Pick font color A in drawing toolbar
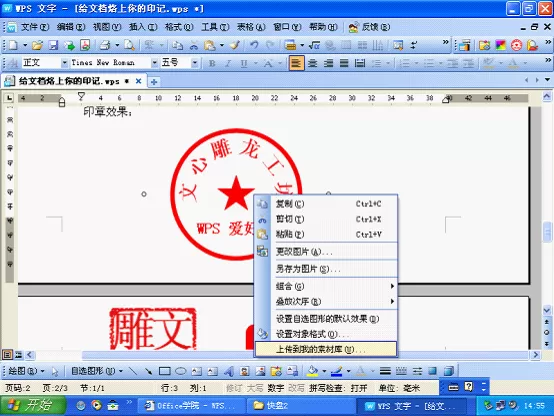This screenshot has width=554, height=416. [x=361, y=371]
